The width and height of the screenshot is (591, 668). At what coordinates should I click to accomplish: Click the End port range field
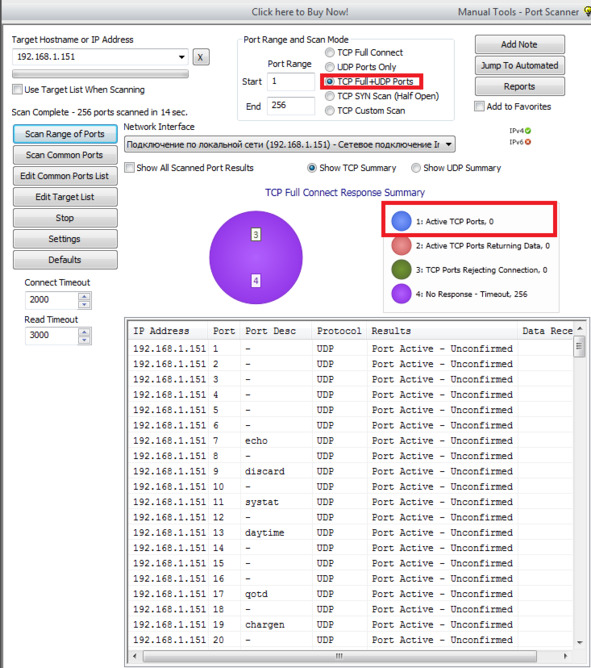point(291,105)
